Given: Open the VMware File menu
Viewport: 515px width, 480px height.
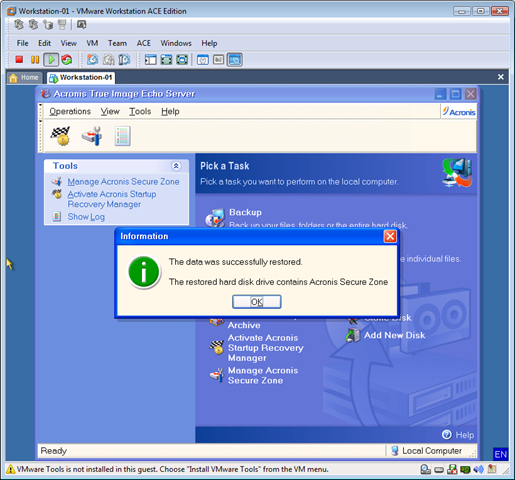Looking at the screenshot, I should [23, 43].
